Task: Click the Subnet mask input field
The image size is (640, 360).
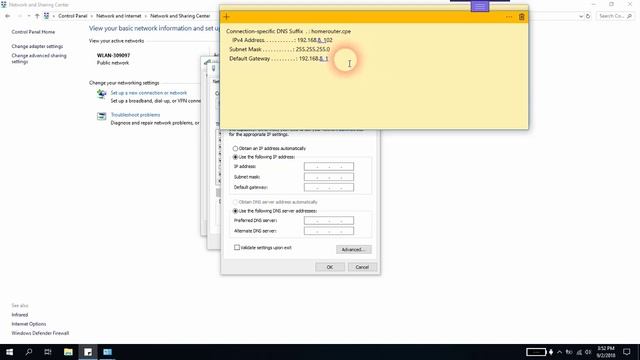Action: point(329,177)
